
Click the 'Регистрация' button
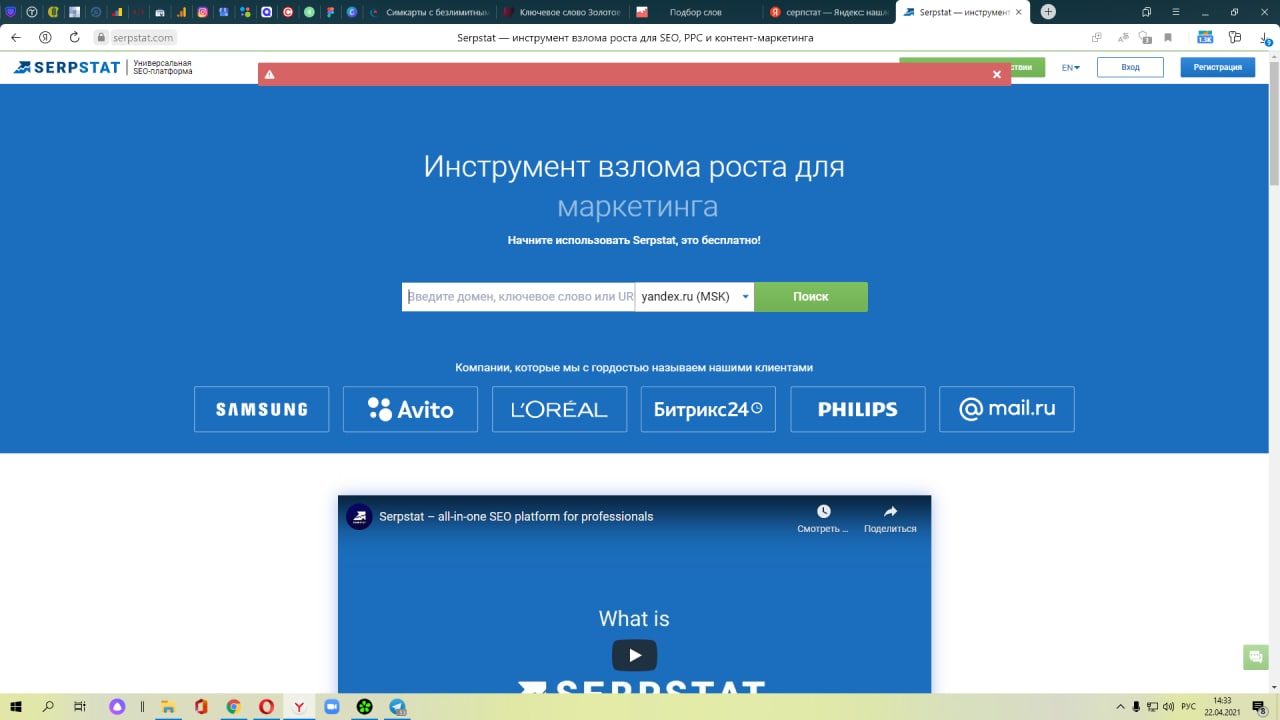1217,67
